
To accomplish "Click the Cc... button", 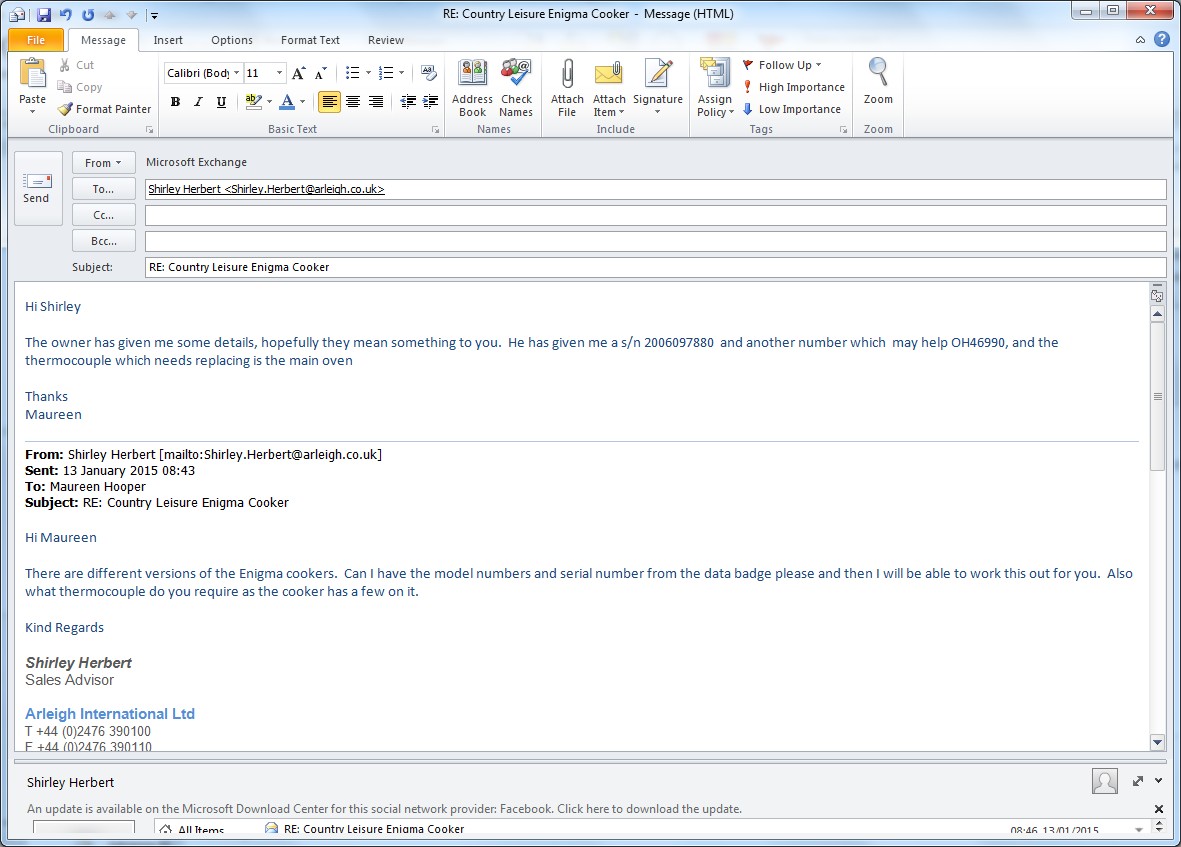I will click(104, 215).
